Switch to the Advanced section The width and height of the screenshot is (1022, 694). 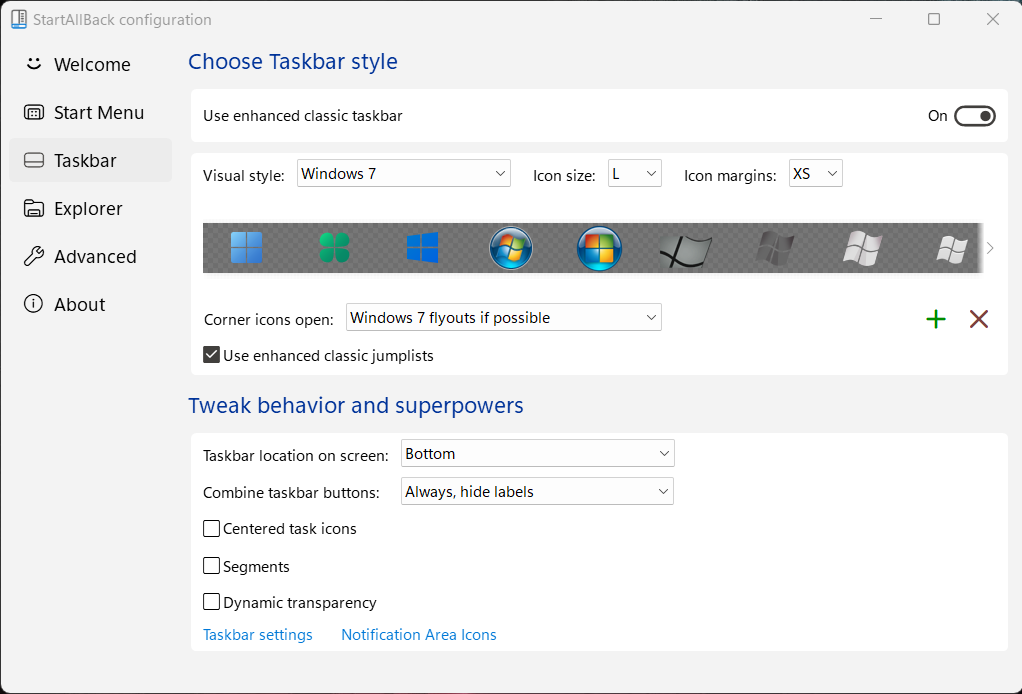pyautogui.click(x=91, y=256)
